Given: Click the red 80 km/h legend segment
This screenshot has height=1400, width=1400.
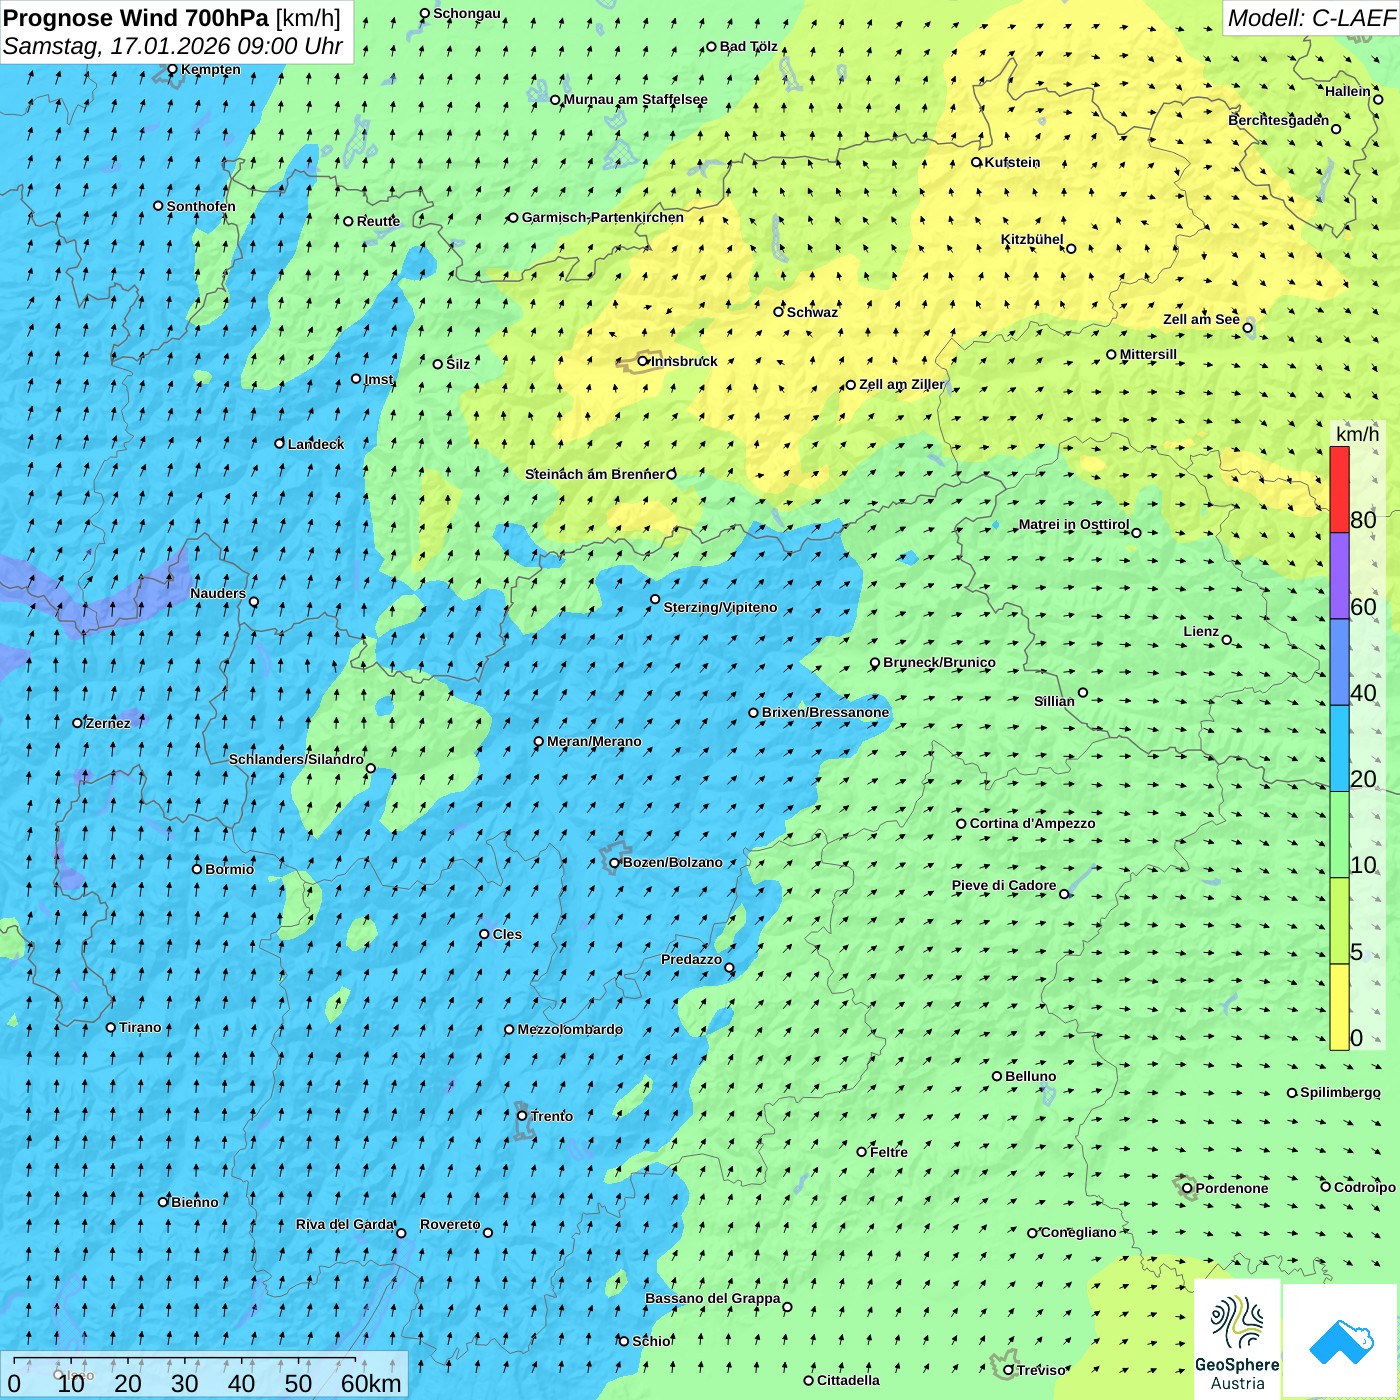Looking at the screenshot, I should 1339,489.
